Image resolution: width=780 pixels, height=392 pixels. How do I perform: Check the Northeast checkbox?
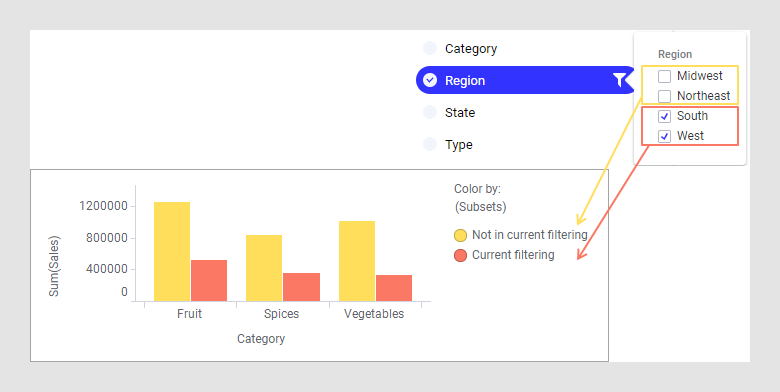point(665,96)
